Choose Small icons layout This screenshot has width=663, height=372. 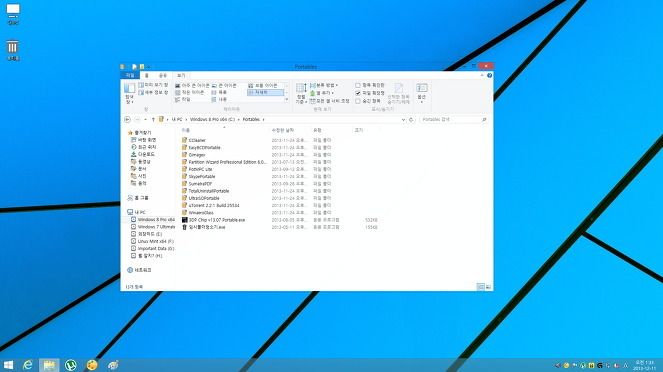(x=190, y=92)
